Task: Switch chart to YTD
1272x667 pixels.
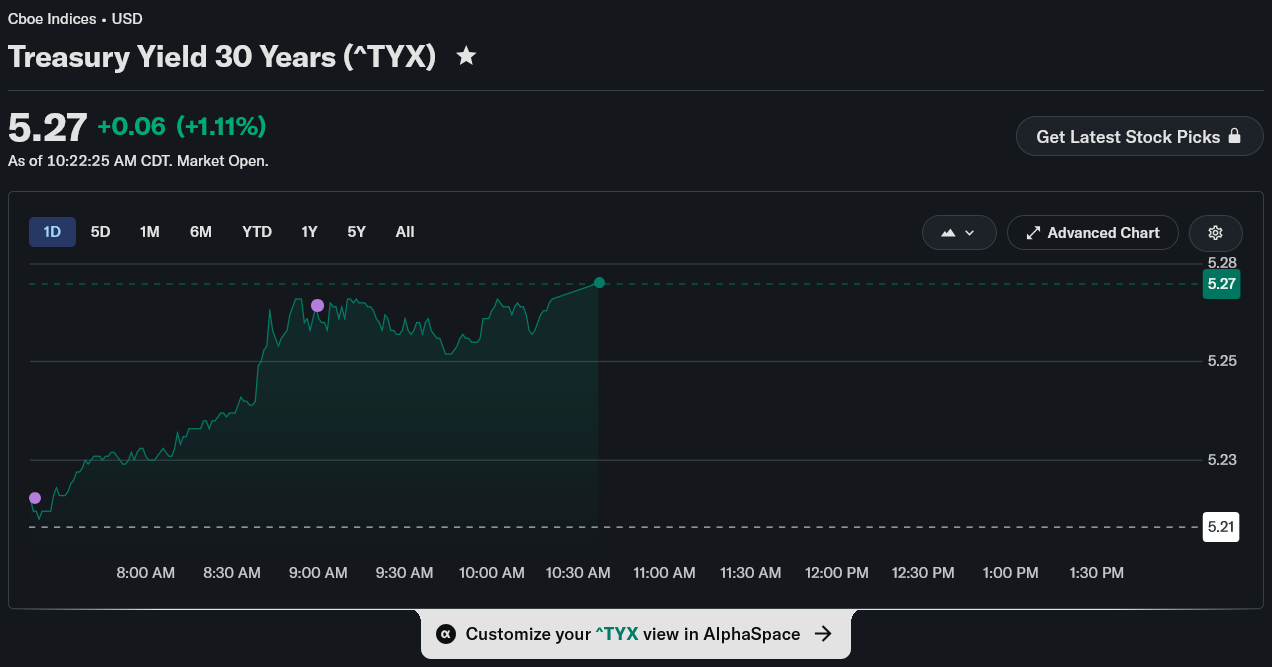Action: [x=257, y=232]
